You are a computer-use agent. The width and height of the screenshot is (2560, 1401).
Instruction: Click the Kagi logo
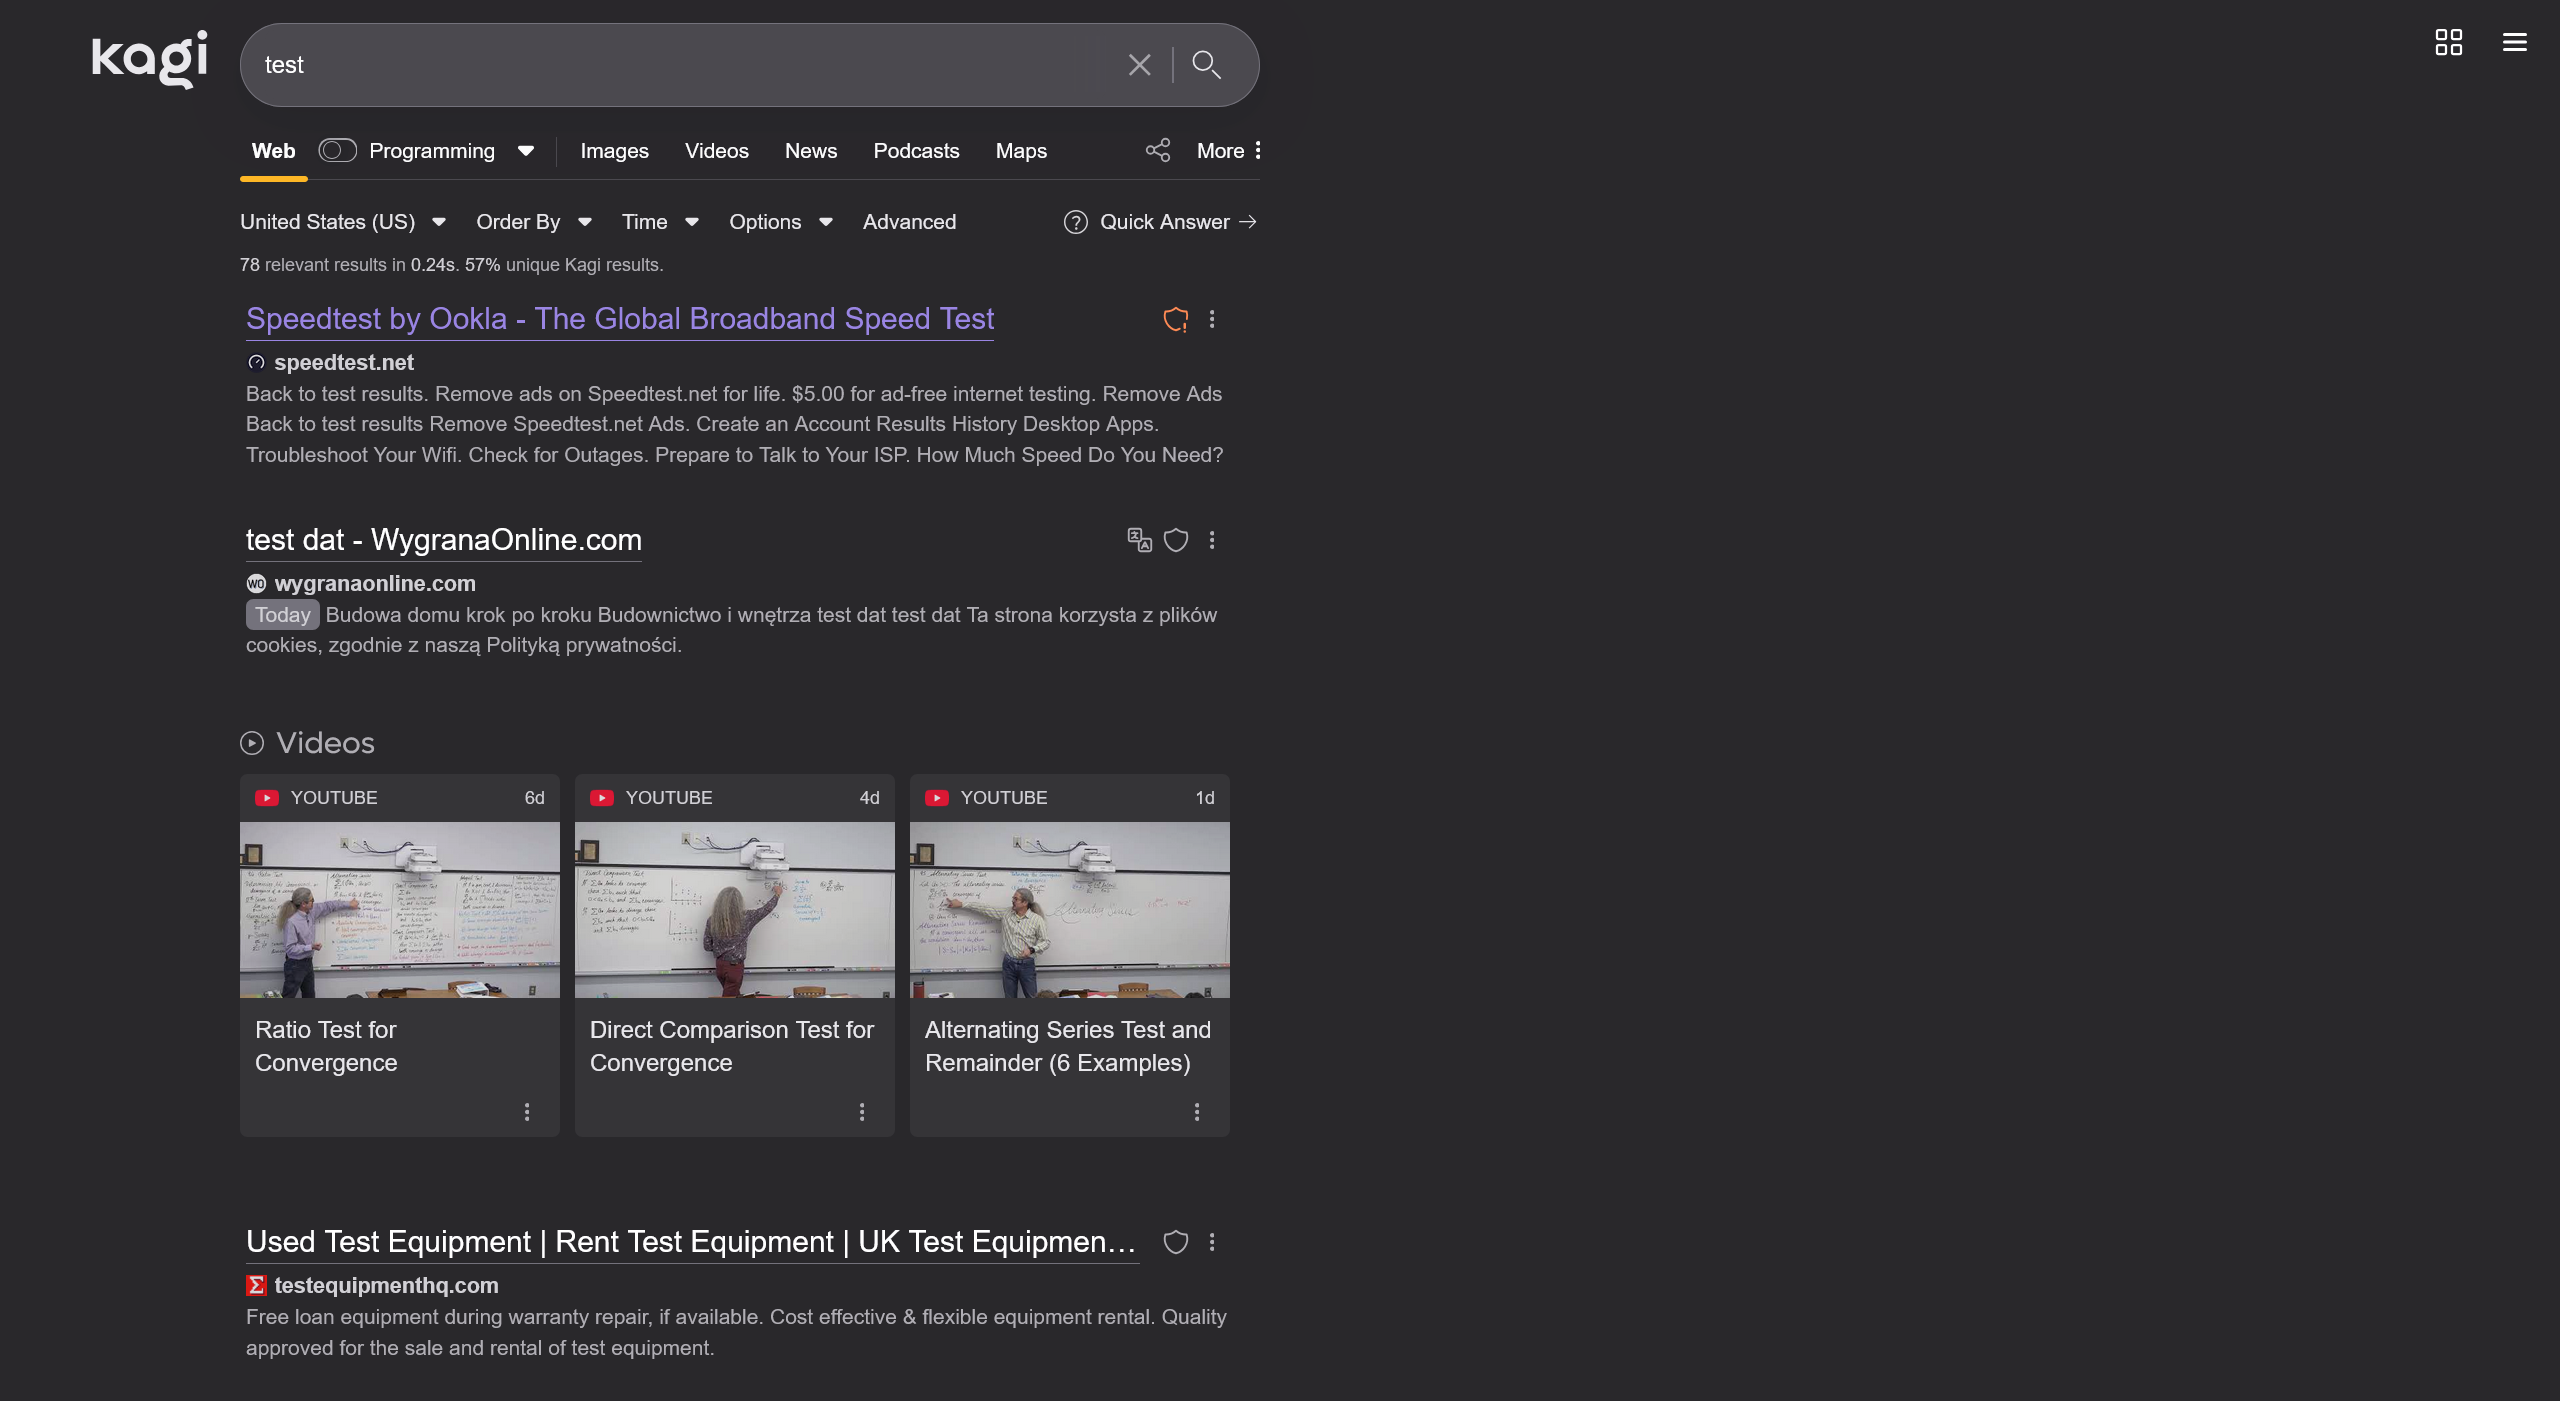pos(150,58)
